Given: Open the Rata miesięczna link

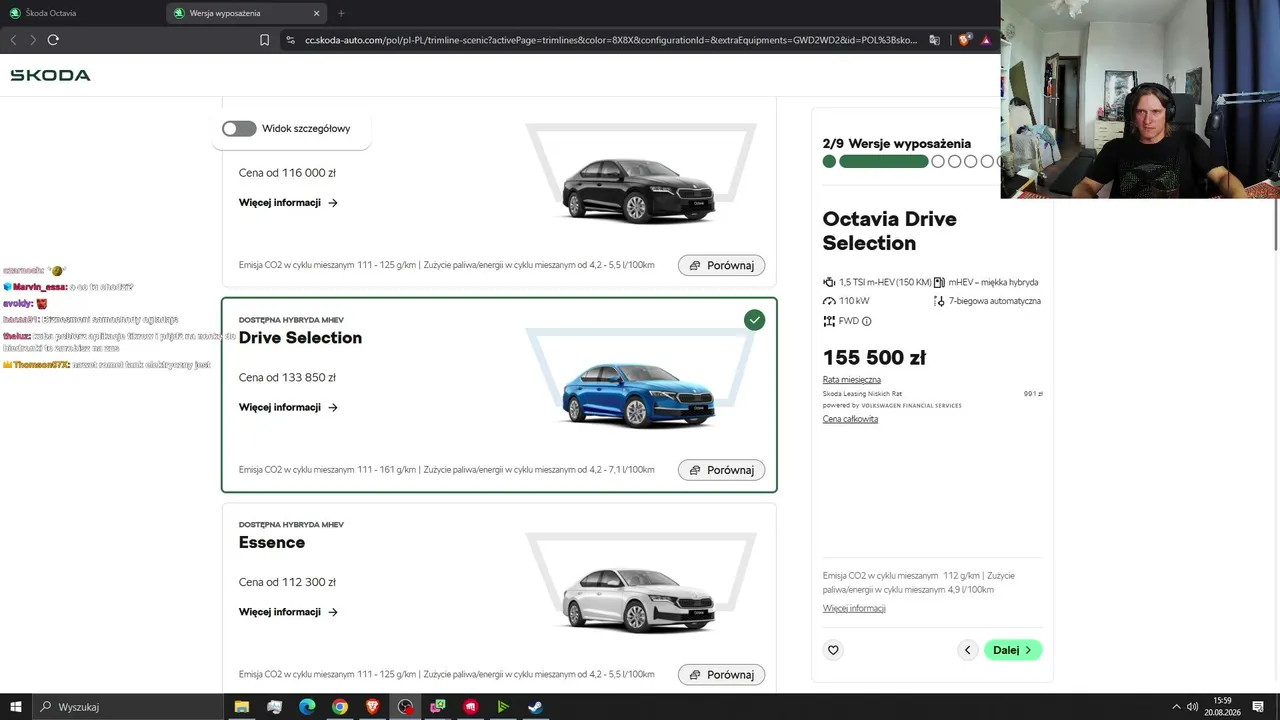Looking at the screenshot, I should (852, 380).
